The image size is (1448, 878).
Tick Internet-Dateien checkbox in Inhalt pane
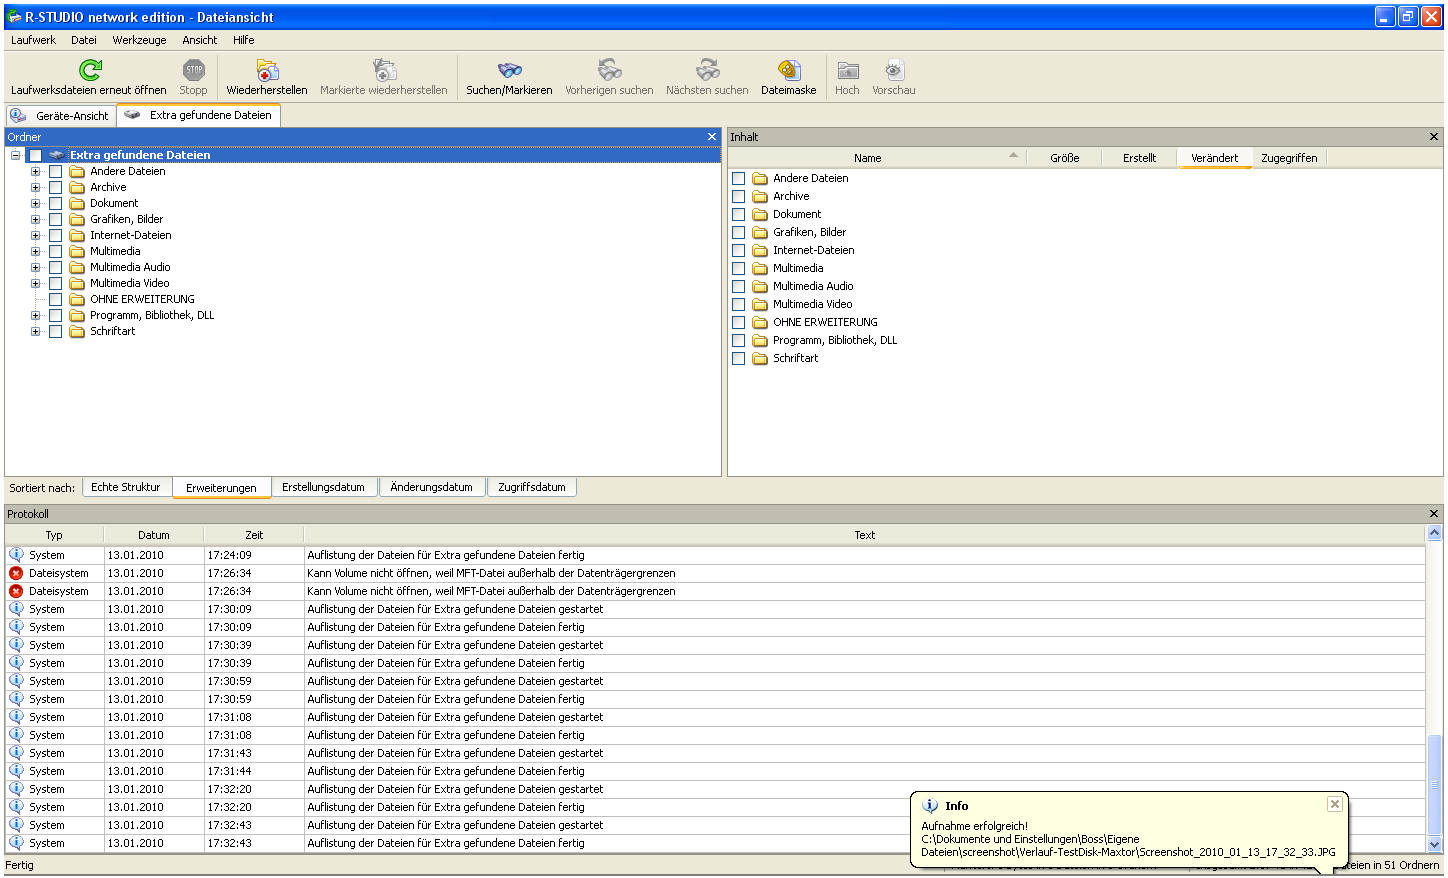pos(739,250)
